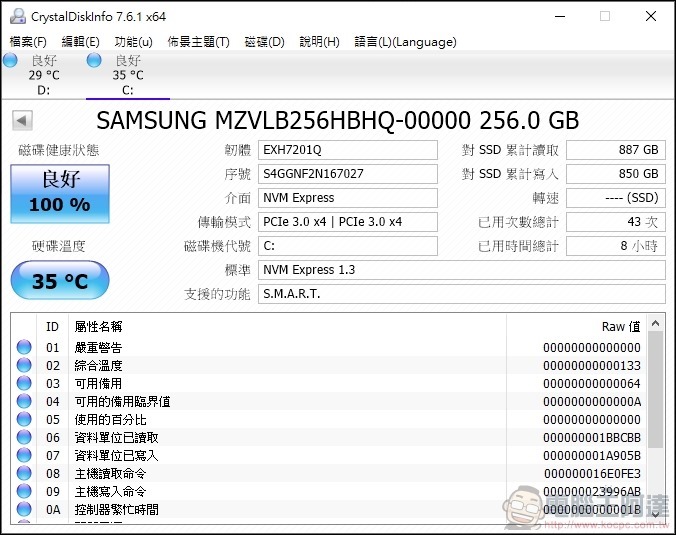
Task: Click the total host writes value 850 GB
Action: tap(616, 174)
